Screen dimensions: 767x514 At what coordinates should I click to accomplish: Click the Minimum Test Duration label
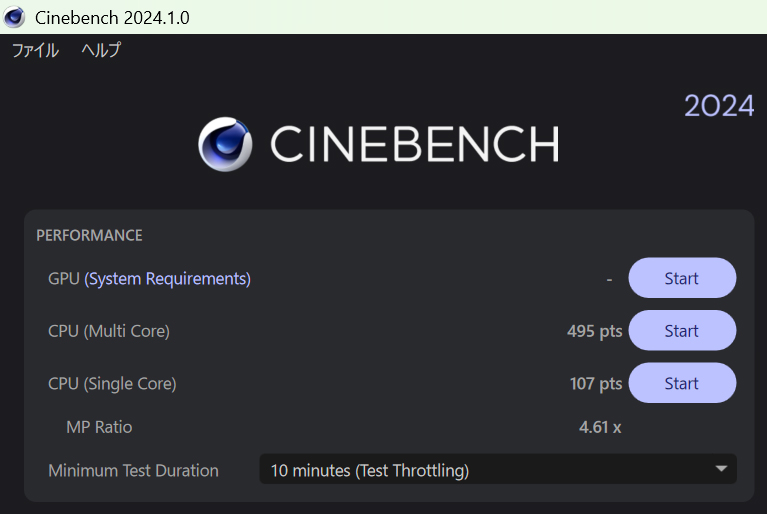pos(134,470)
